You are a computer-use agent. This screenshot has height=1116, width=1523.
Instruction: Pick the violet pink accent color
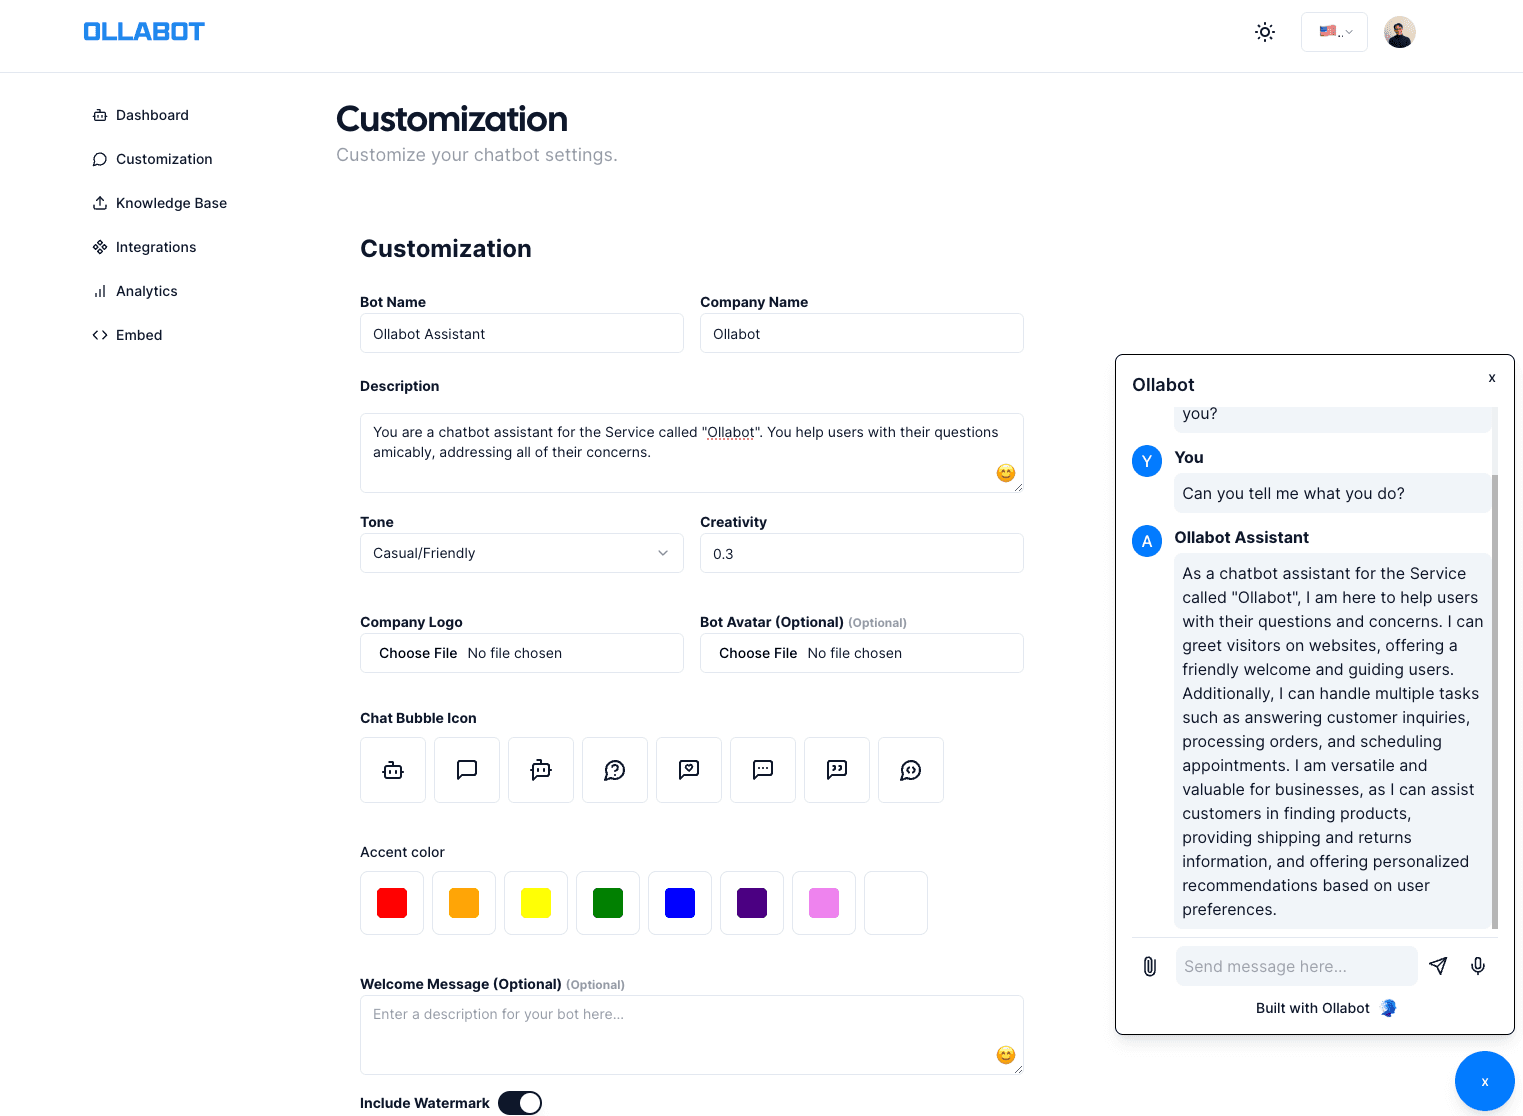coord(824,903)
